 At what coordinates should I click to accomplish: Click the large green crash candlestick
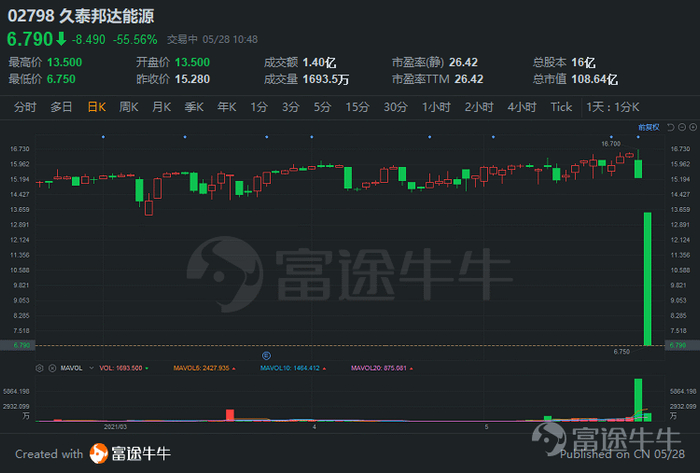pos(647,279)
